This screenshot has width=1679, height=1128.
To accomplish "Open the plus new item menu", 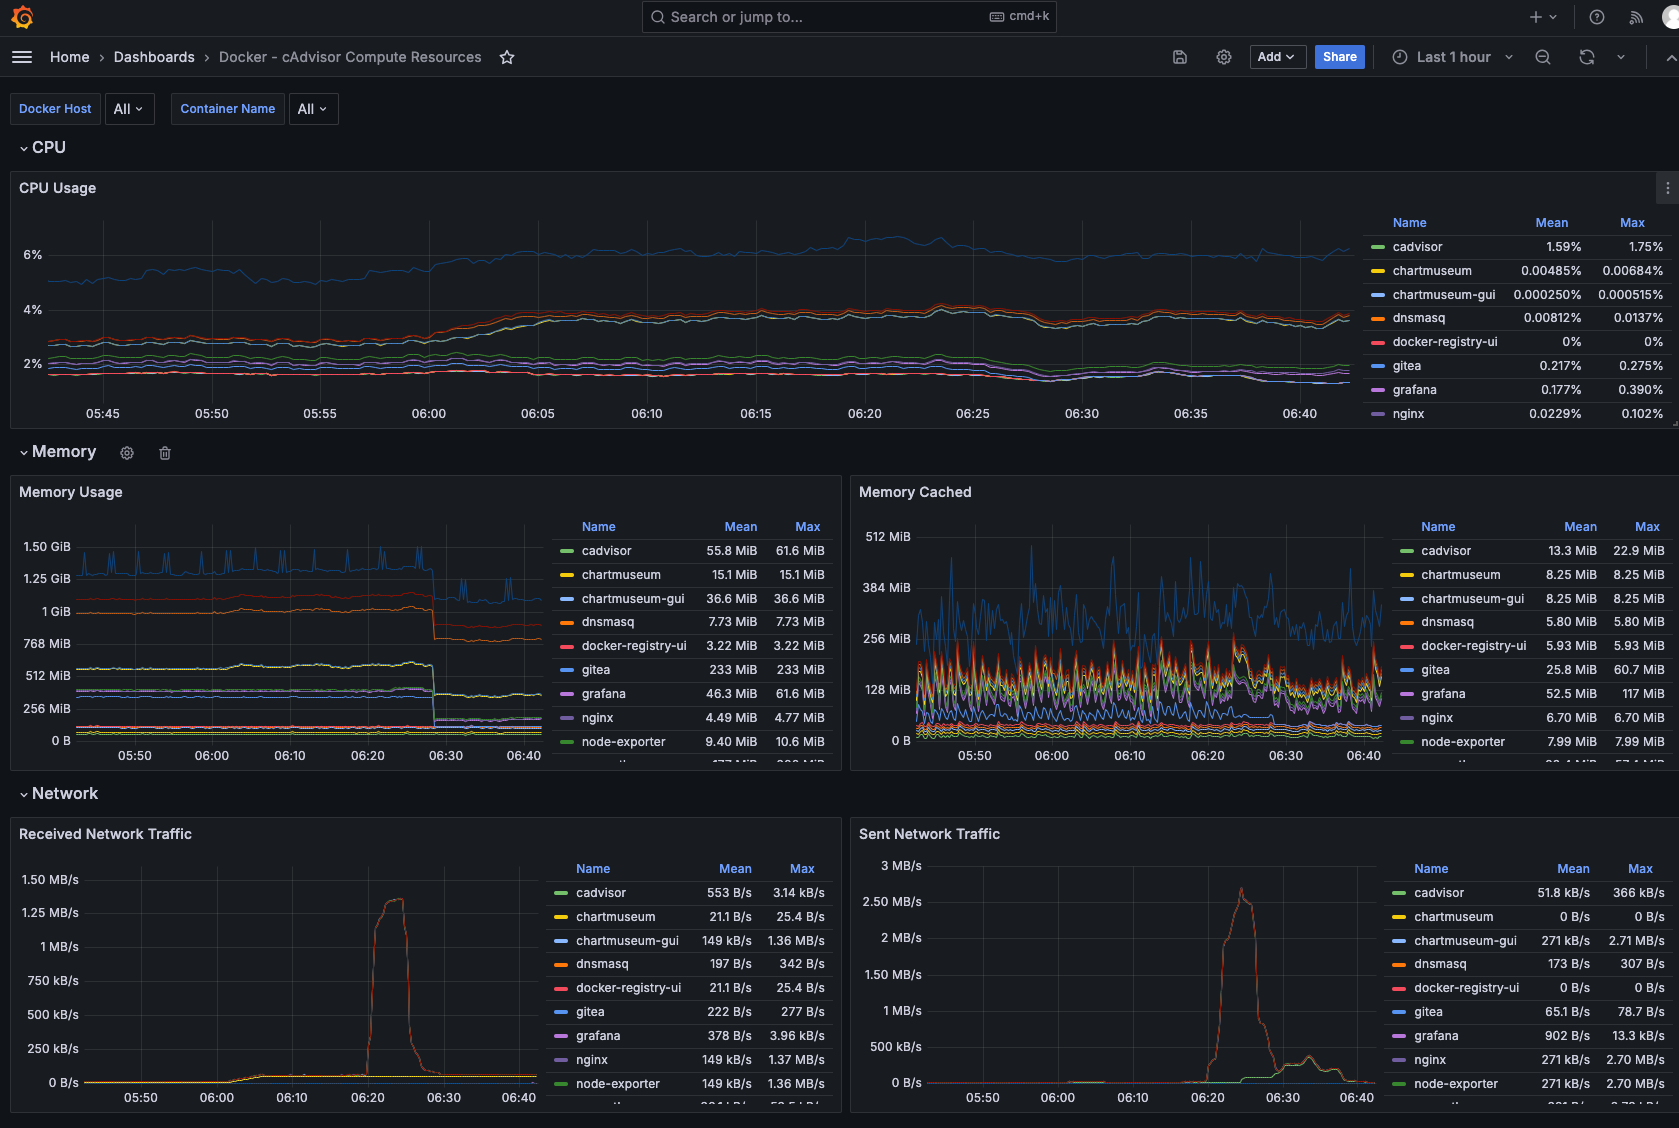I will coord(1543,17).
